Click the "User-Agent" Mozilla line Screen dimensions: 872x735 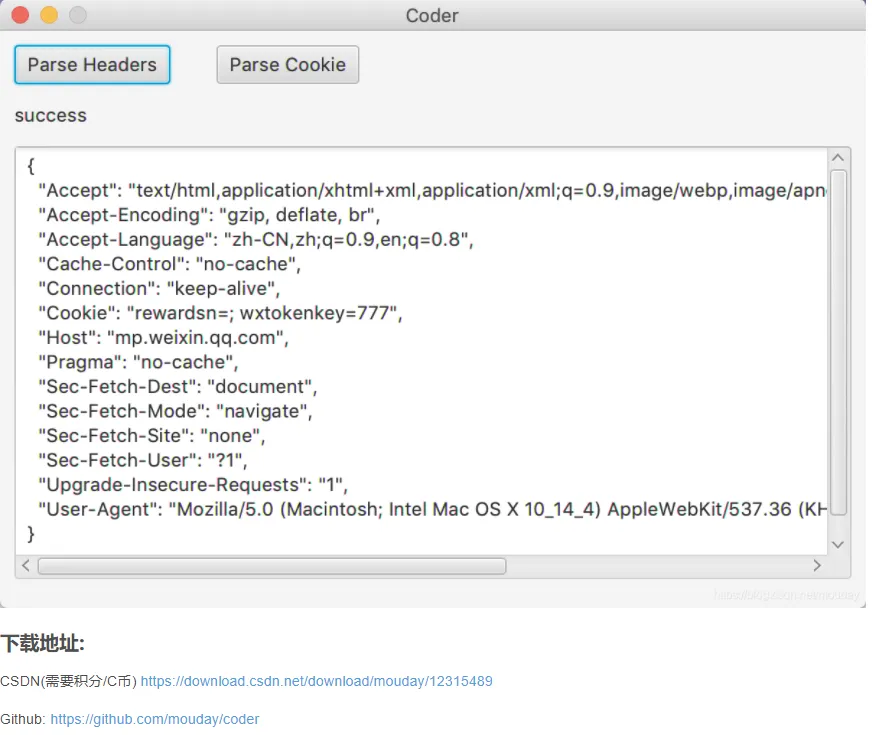(432, 509)
